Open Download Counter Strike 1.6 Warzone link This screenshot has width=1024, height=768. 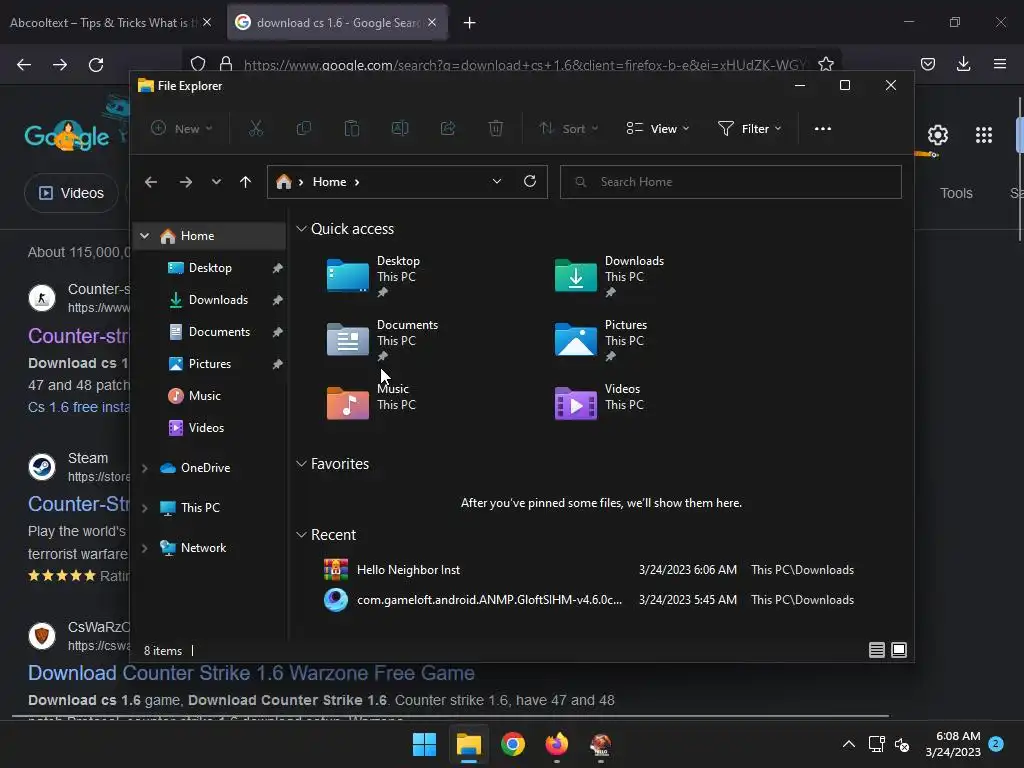pos(251,673)
